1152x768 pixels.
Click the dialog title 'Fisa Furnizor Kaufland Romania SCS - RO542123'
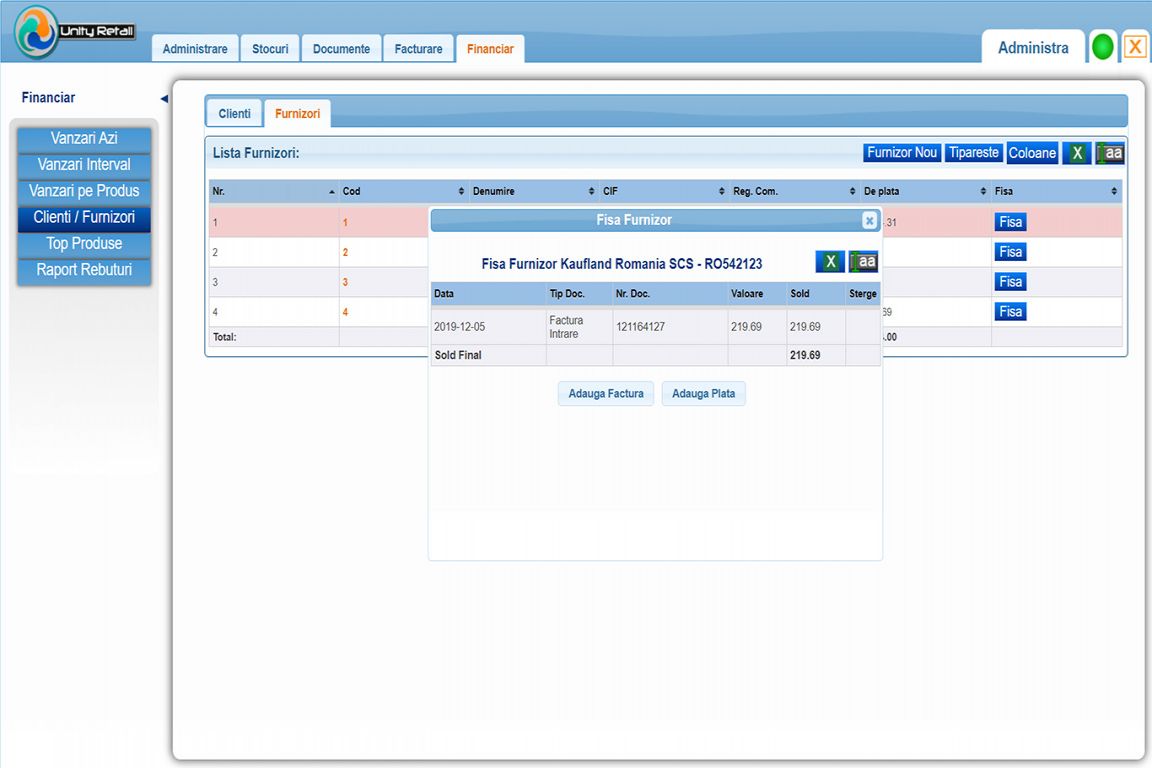(622, 264)
